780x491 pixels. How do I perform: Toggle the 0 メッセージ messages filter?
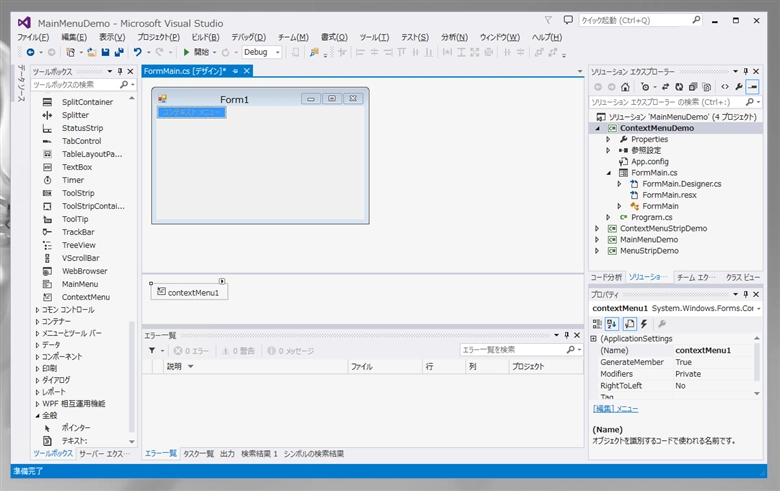point(291,351)
